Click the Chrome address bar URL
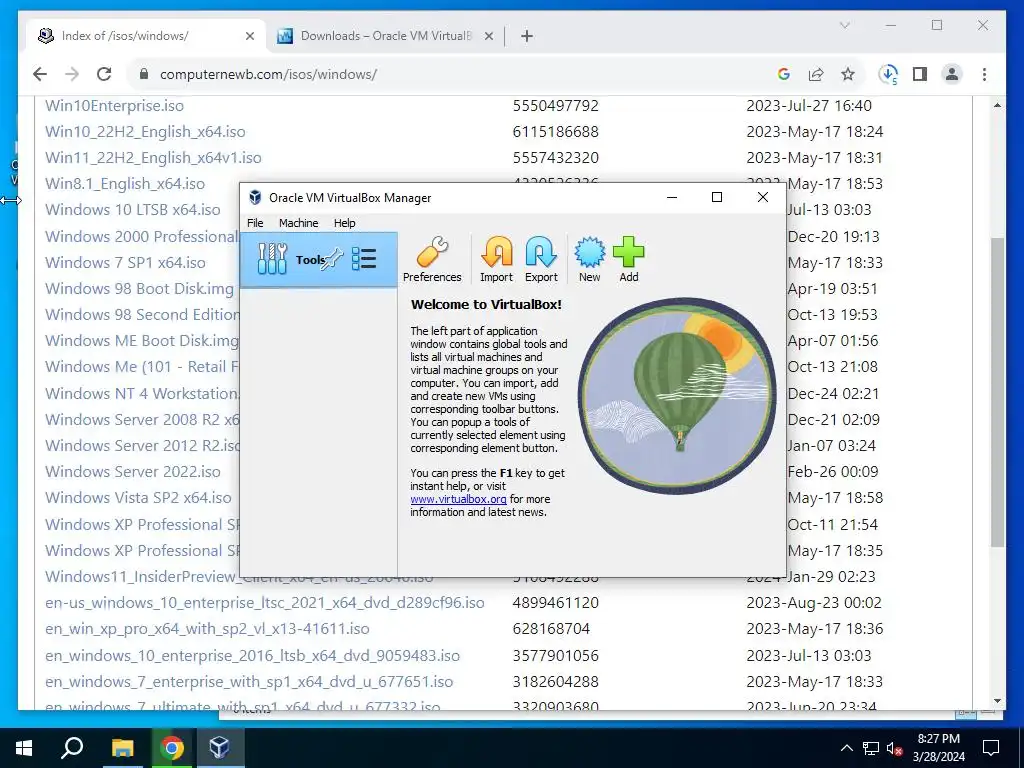The height and width of the screenshot is (768, 1024). (268, 74)
